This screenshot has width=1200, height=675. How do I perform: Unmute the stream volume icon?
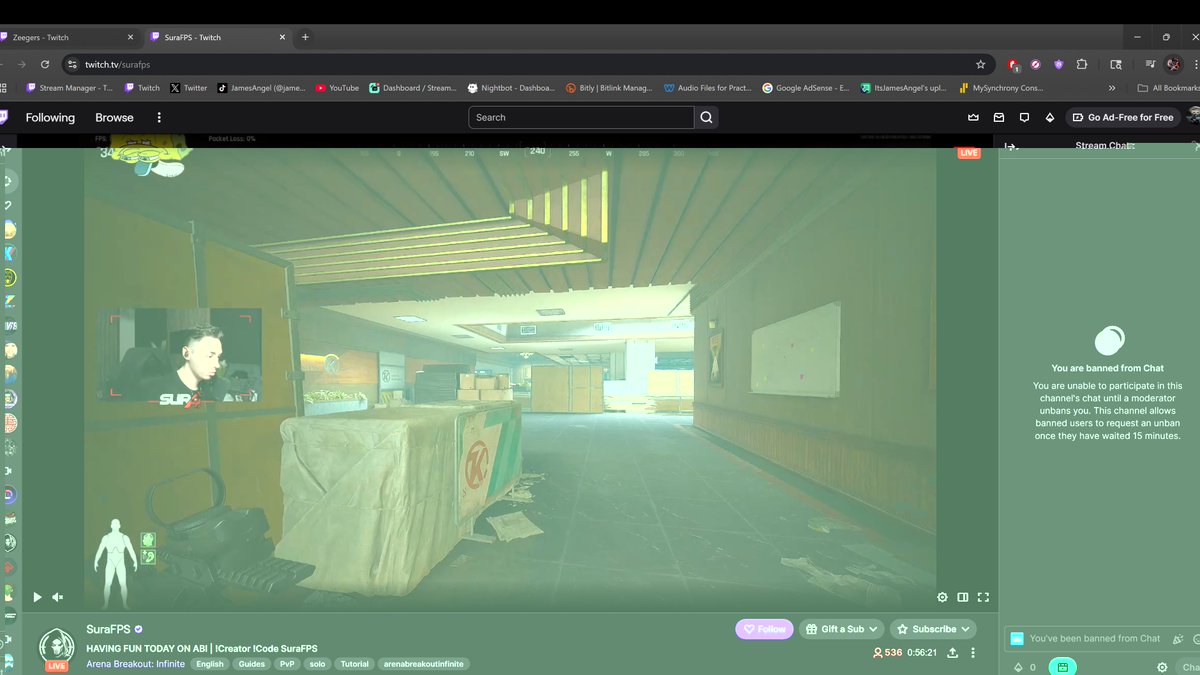(x=58, y=597)
